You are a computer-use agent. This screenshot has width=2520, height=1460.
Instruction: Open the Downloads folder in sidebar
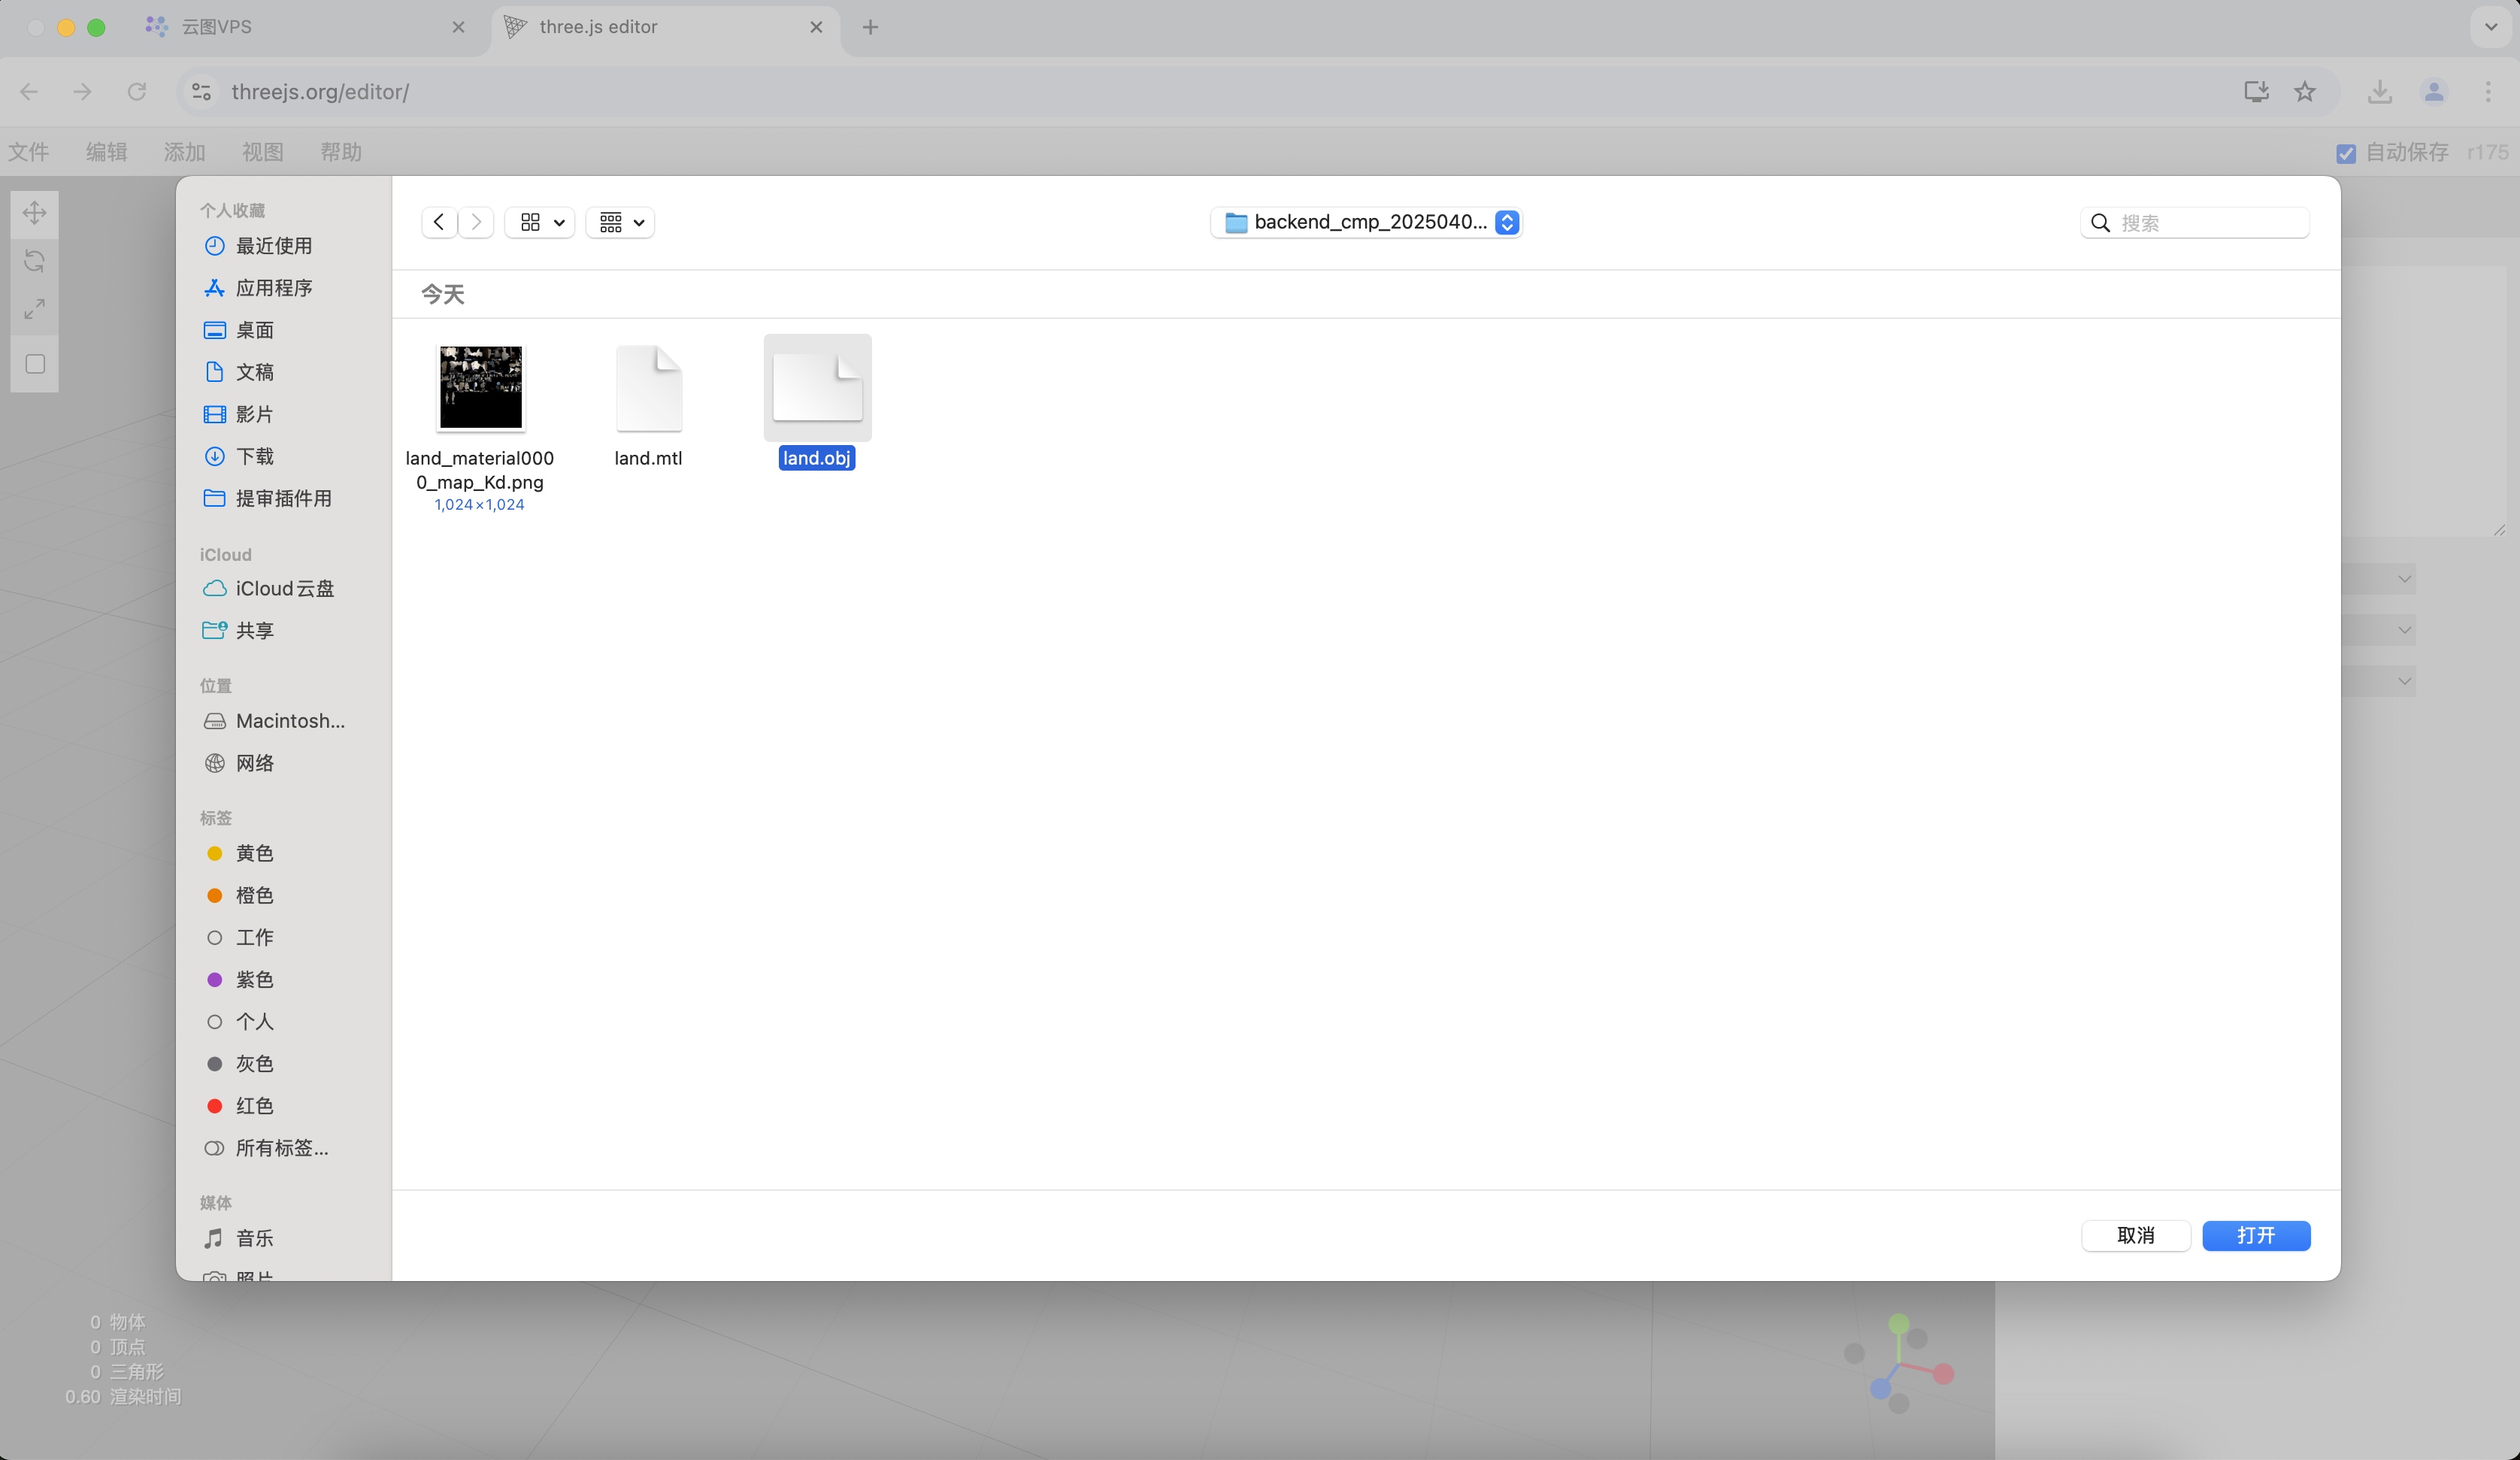(x=254, y=456)
